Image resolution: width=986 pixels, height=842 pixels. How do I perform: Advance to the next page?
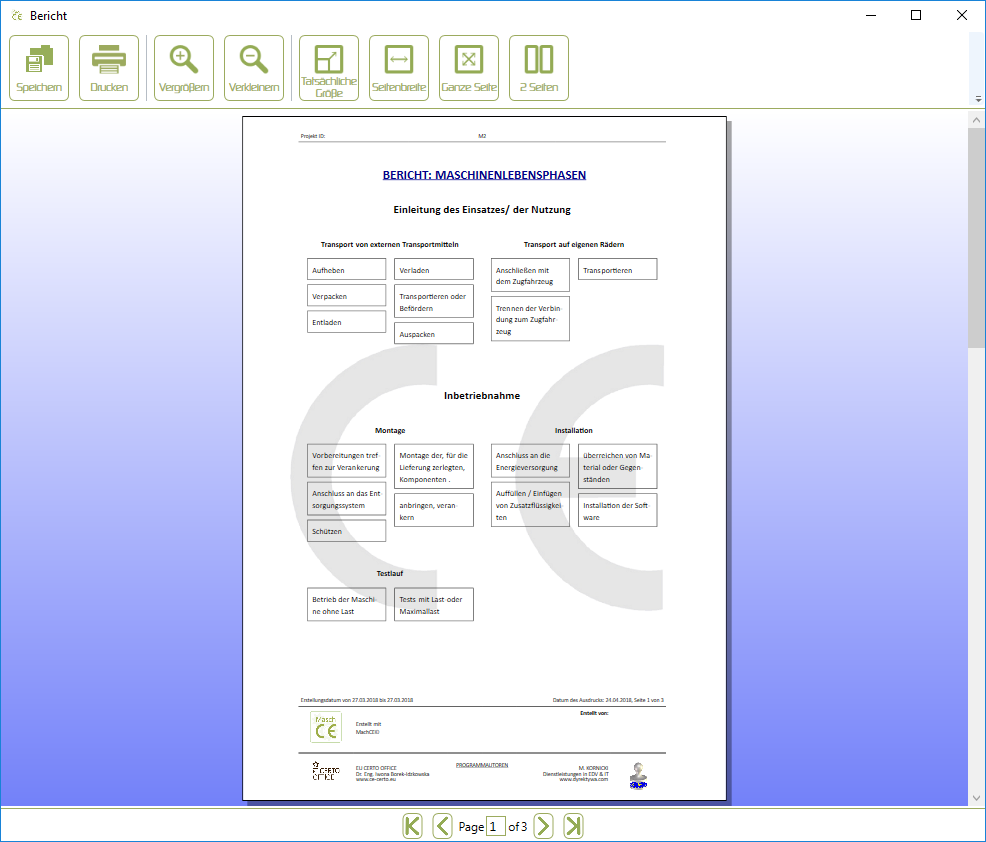pos(543,826)
